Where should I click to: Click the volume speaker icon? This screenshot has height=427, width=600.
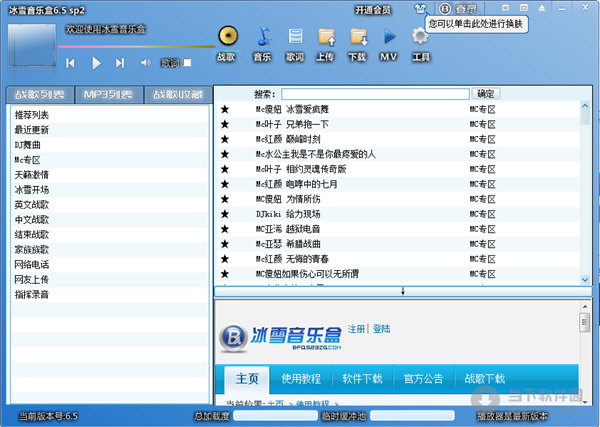click(x=145, y=62)
